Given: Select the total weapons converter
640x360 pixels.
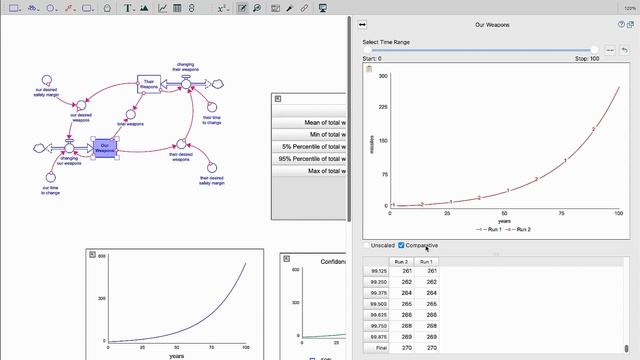Looking at the screenshot, I should [x=131, y=115].
